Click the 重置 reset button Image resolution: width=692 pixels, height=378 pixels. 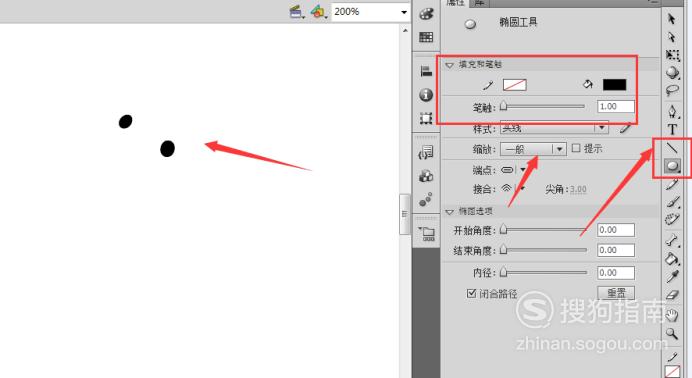(x=616, y=292)
